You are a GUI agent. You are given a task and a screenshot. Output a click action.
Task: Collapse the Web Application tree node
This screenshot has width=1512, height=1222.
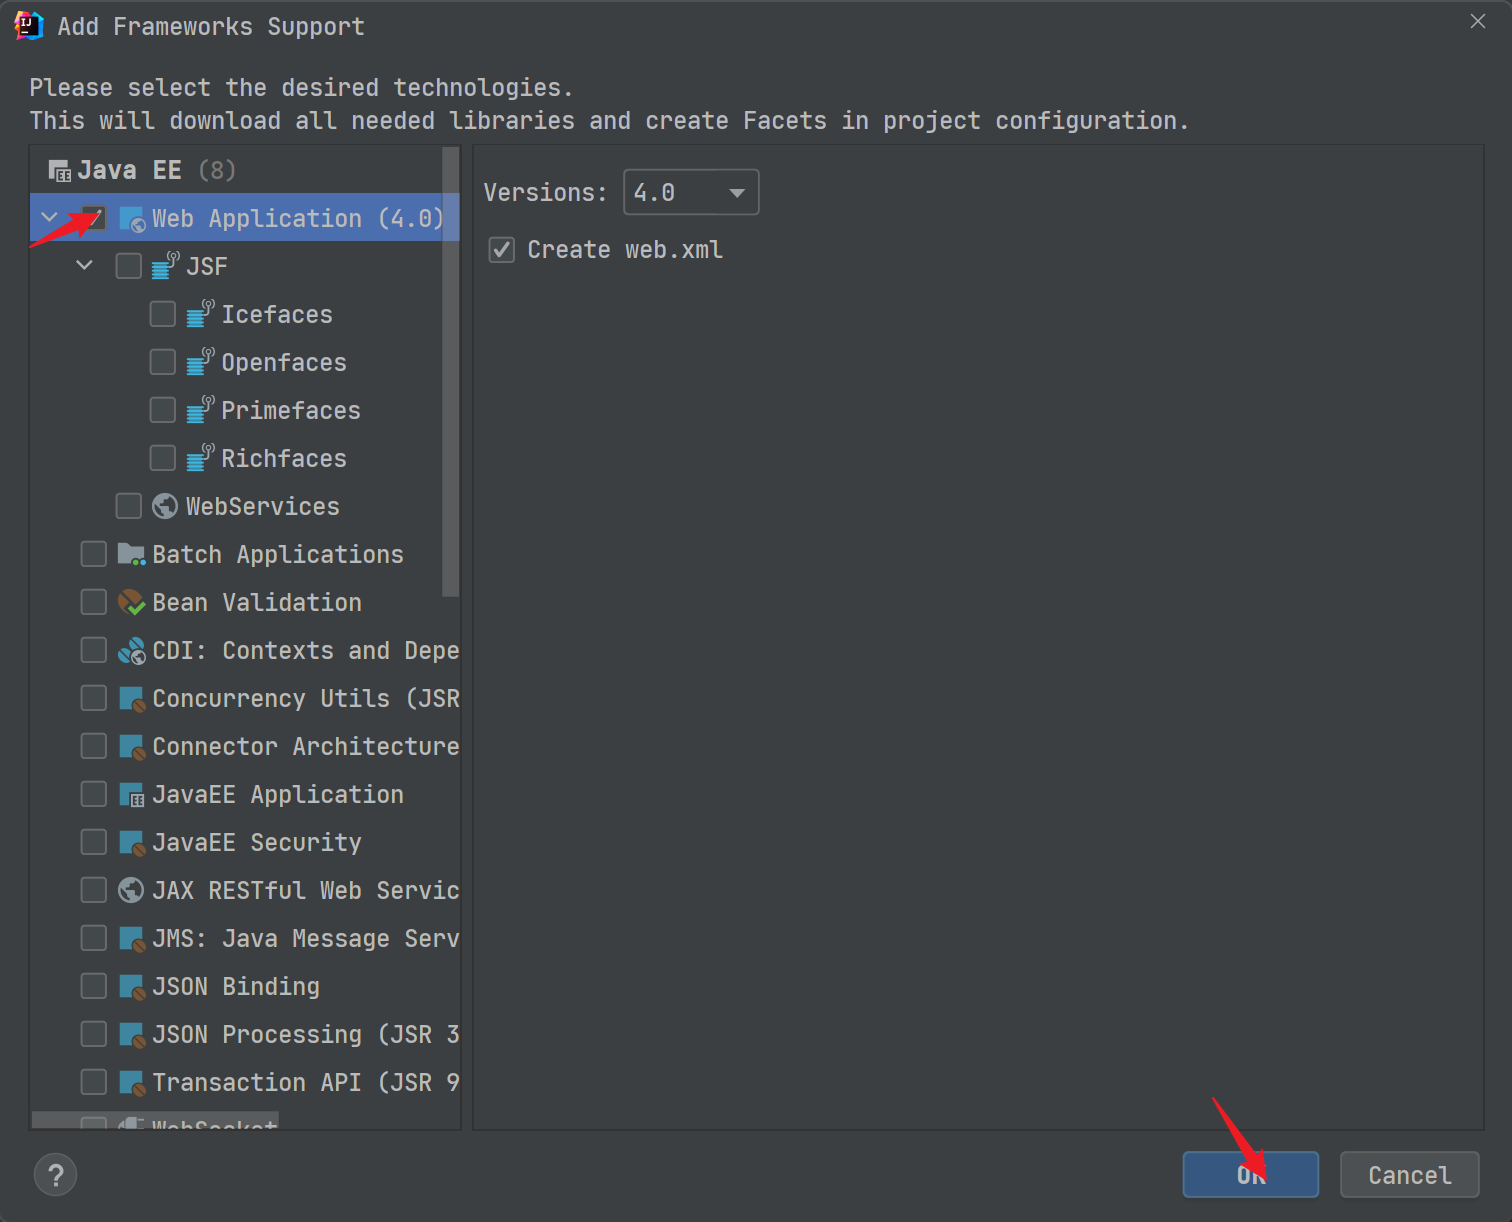coord(49,217)
